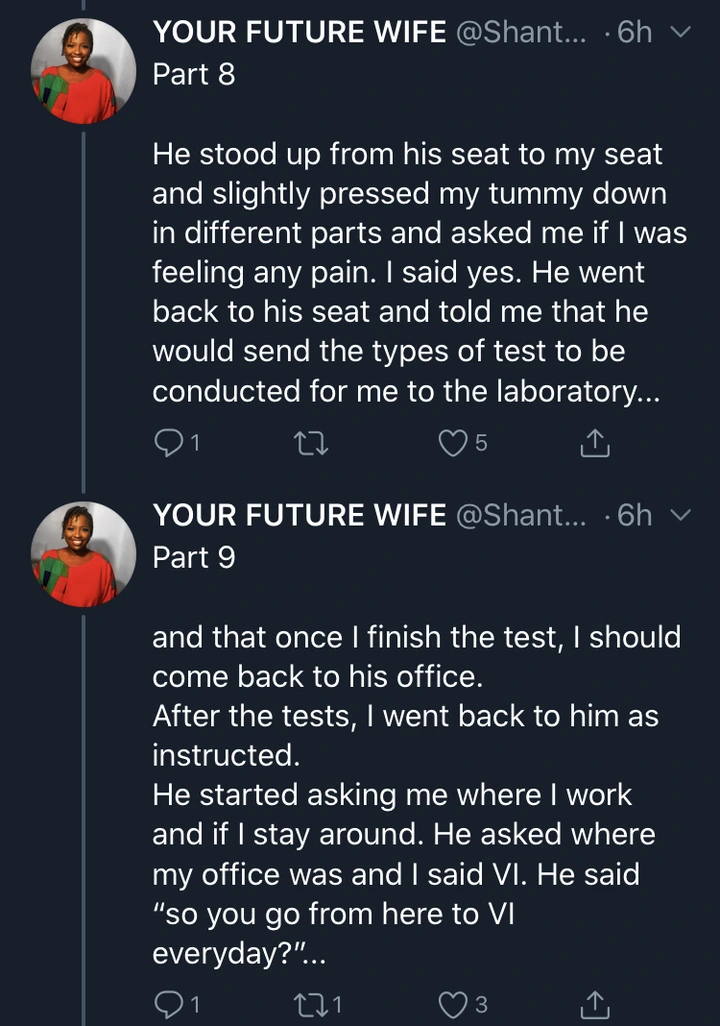Retweet the Part 8 tweet

coord(311,441)
